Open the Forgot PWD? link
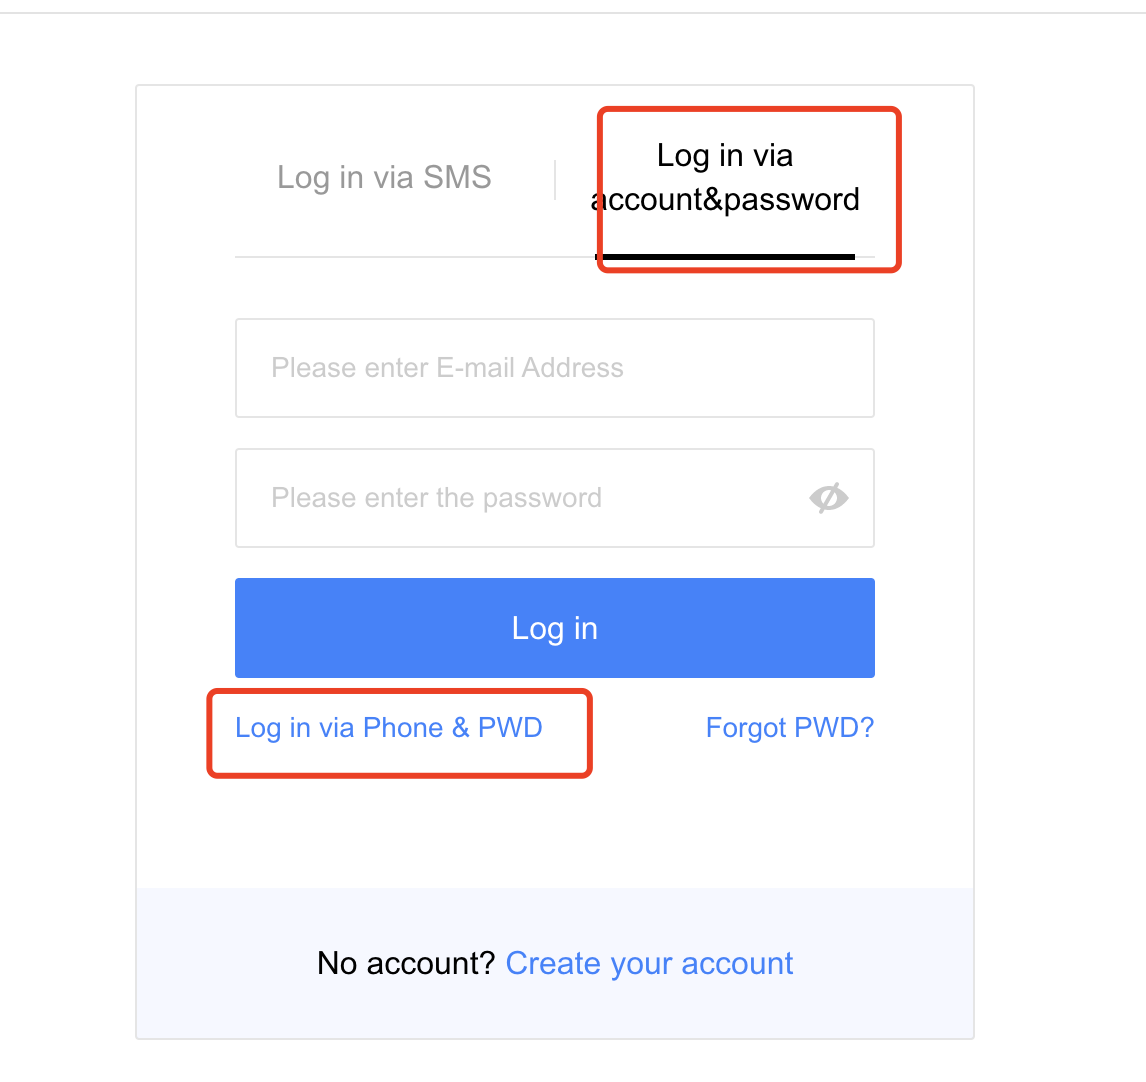This screenshot has width=1146, height=1082. tap(789, 728)
